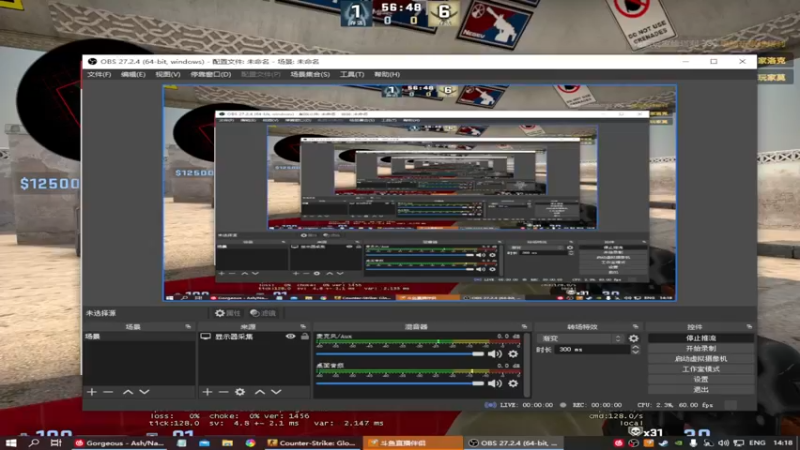The image size is (800, 450).
Task: Click the ENG language indicator
Action: 757,443
